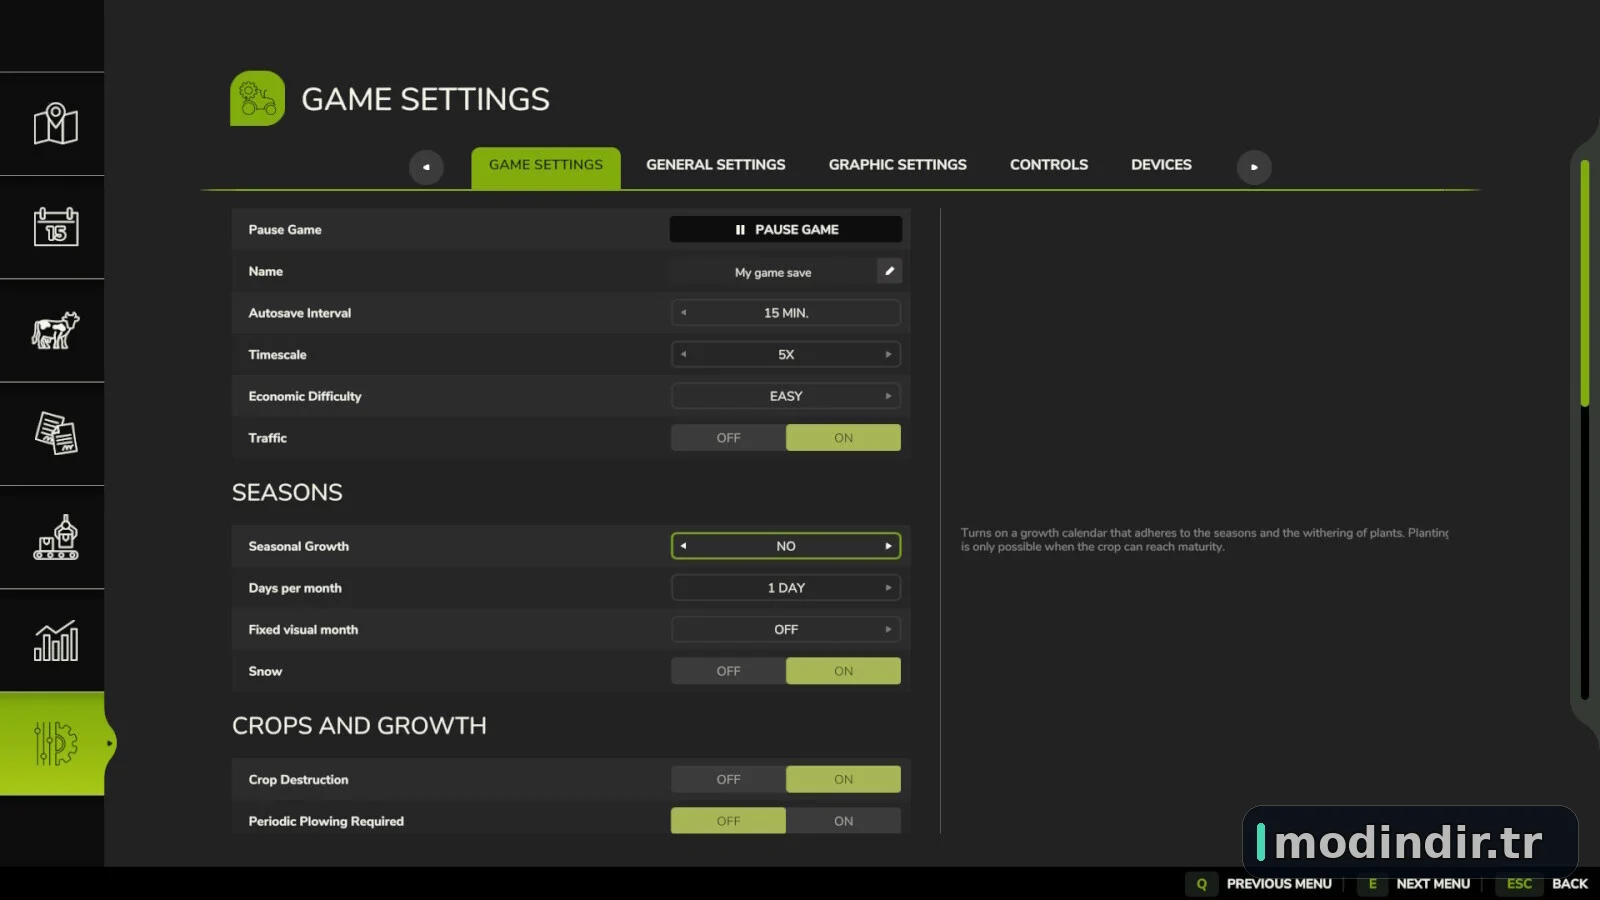
Task: Click the Timescale row label
Action: [x=278, y=354]
